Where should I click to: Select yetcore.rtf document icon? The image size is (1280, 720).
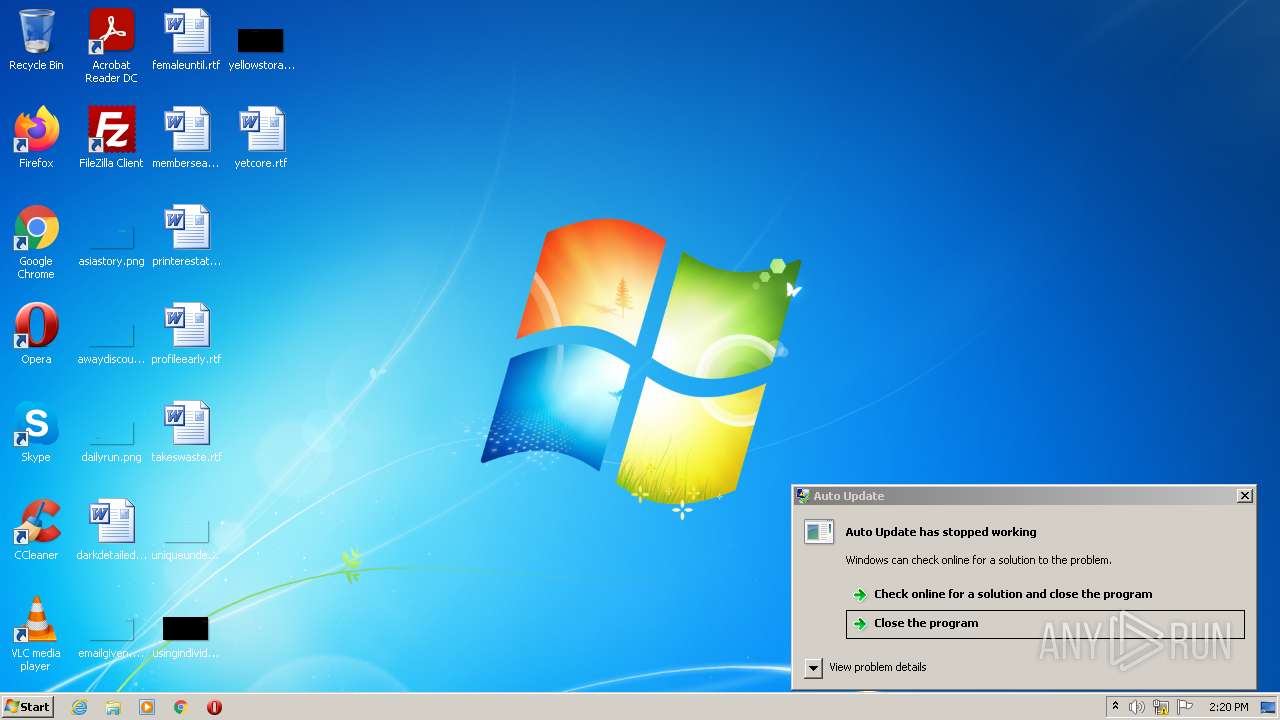[261, 138]
